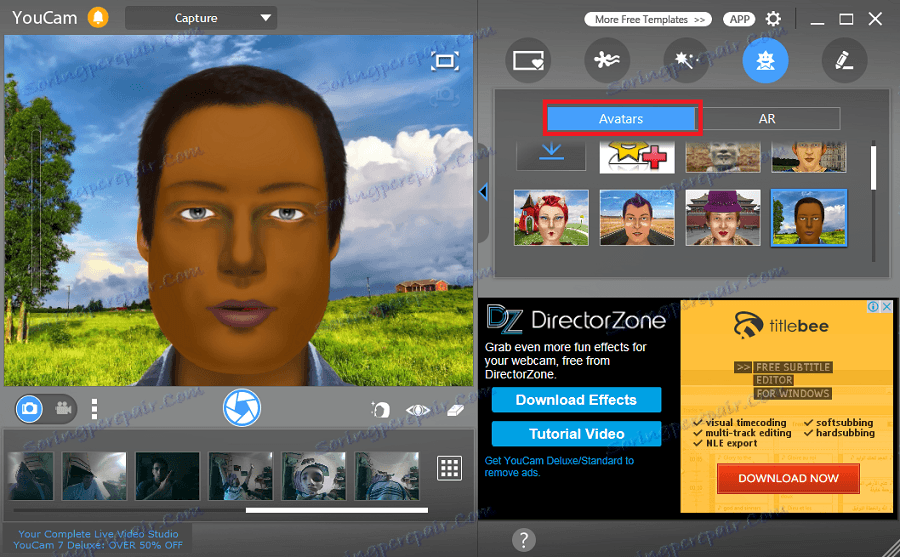Open the magic wand filters icon

coord(686,60)
